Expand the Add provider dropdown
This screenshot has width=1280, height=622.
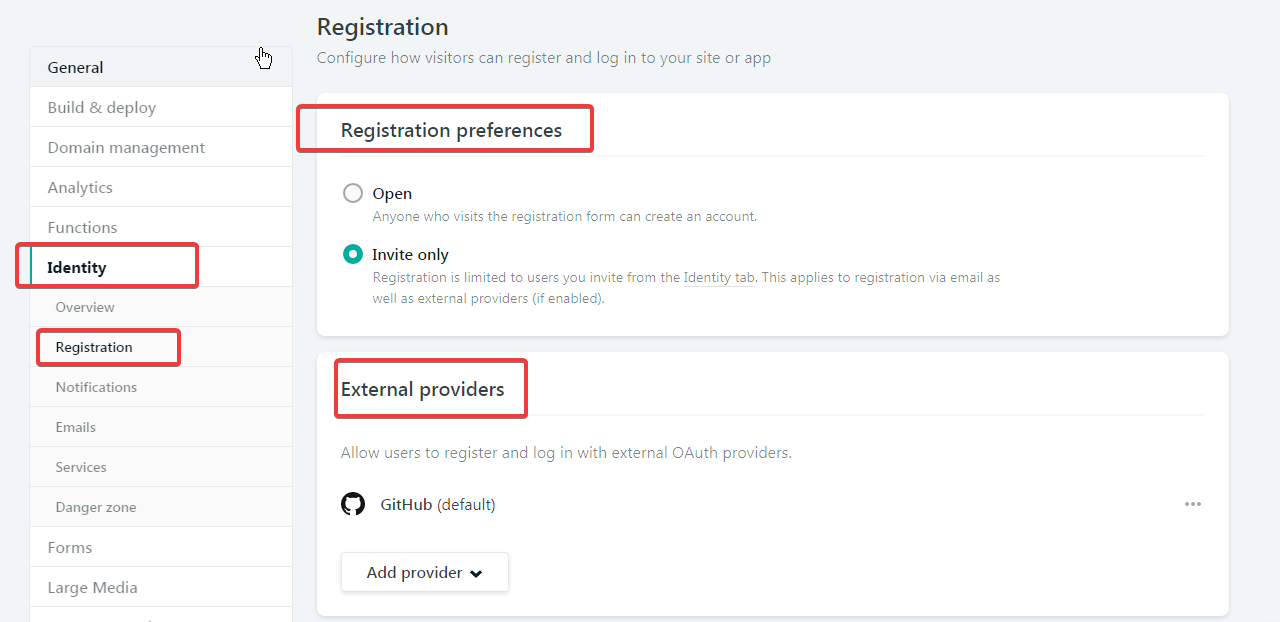[425, 572]
